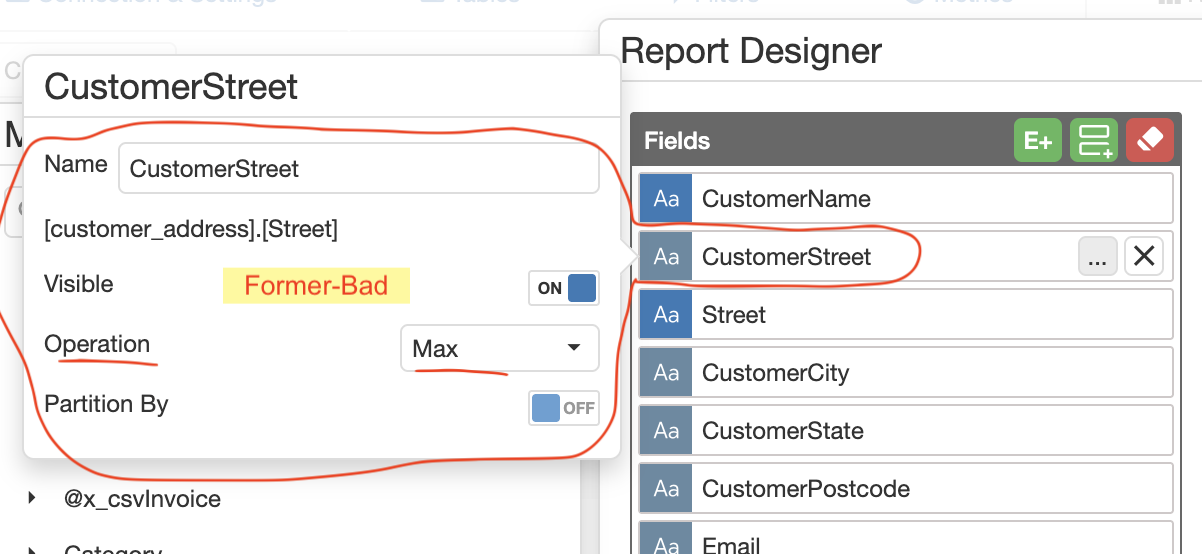Turn on the Partition By switch
This screenshot has height=554, width=1202.
click(564, 408)
